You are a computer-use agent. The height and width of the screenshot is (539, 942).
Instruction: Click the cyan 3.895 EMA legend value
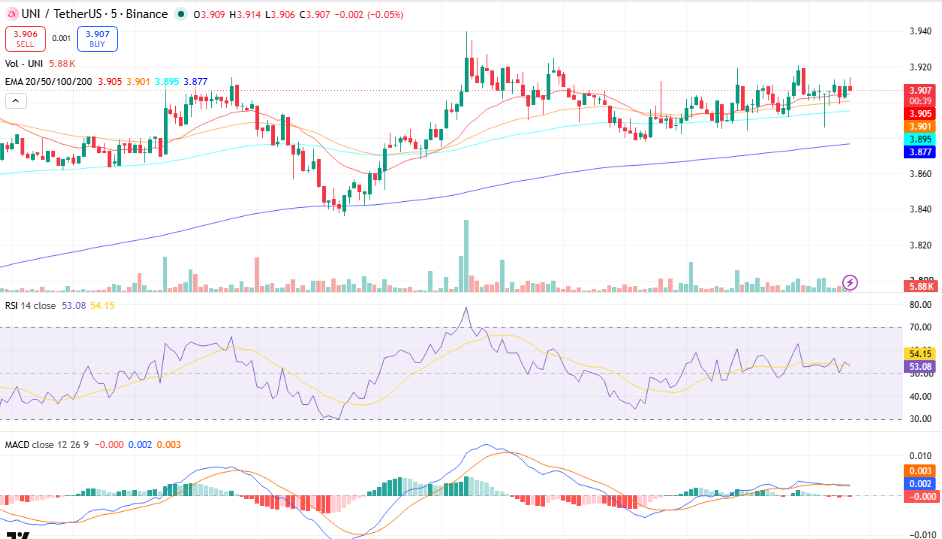pyautogui.click(x=166, y=82)
